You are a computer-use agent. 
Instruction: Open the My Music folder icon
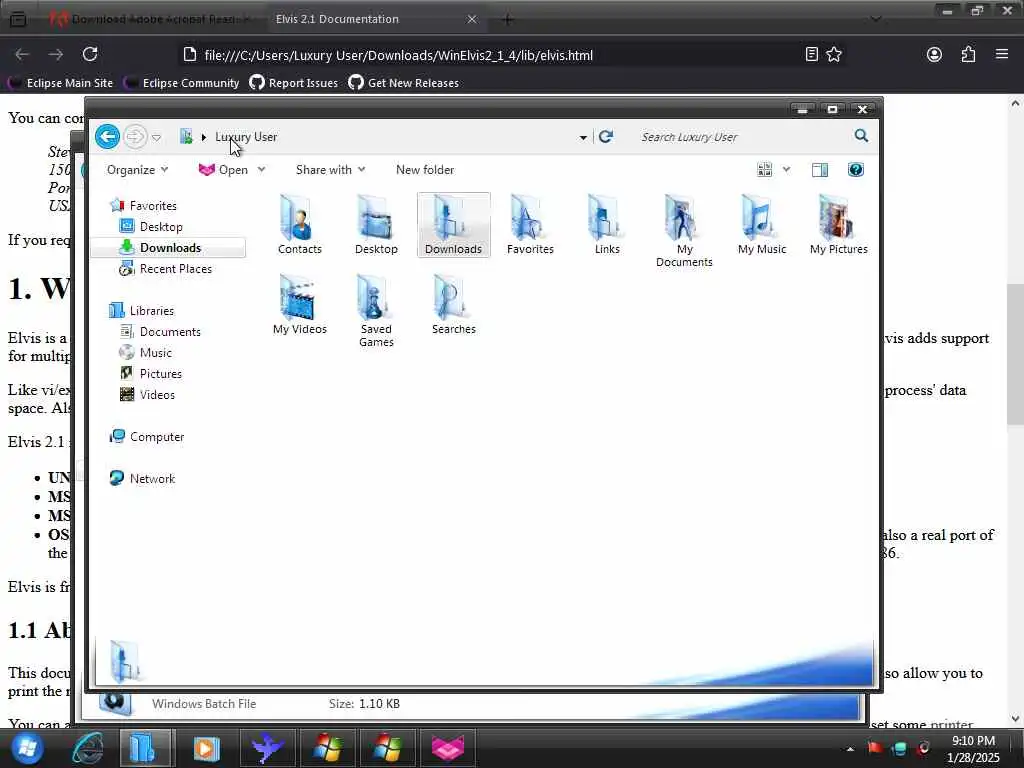(761, 225)
